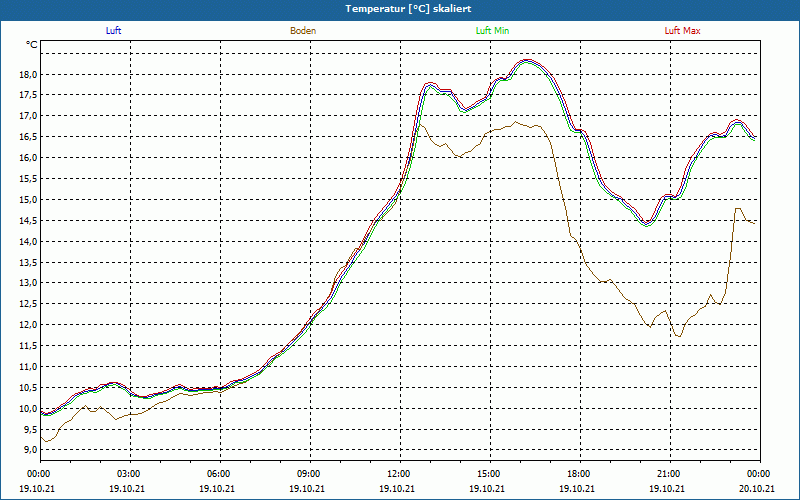Image resolution: width=800 pixels, height=500 pixels.
Task: Click the 12,5 y-axis label
Action: (29, 304)
